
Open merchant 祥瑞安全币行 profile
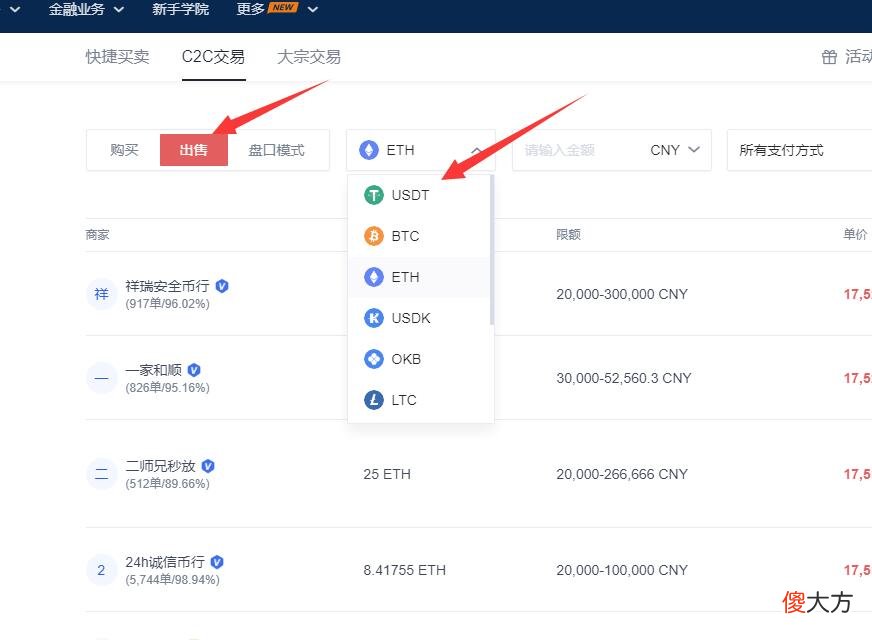167,286
